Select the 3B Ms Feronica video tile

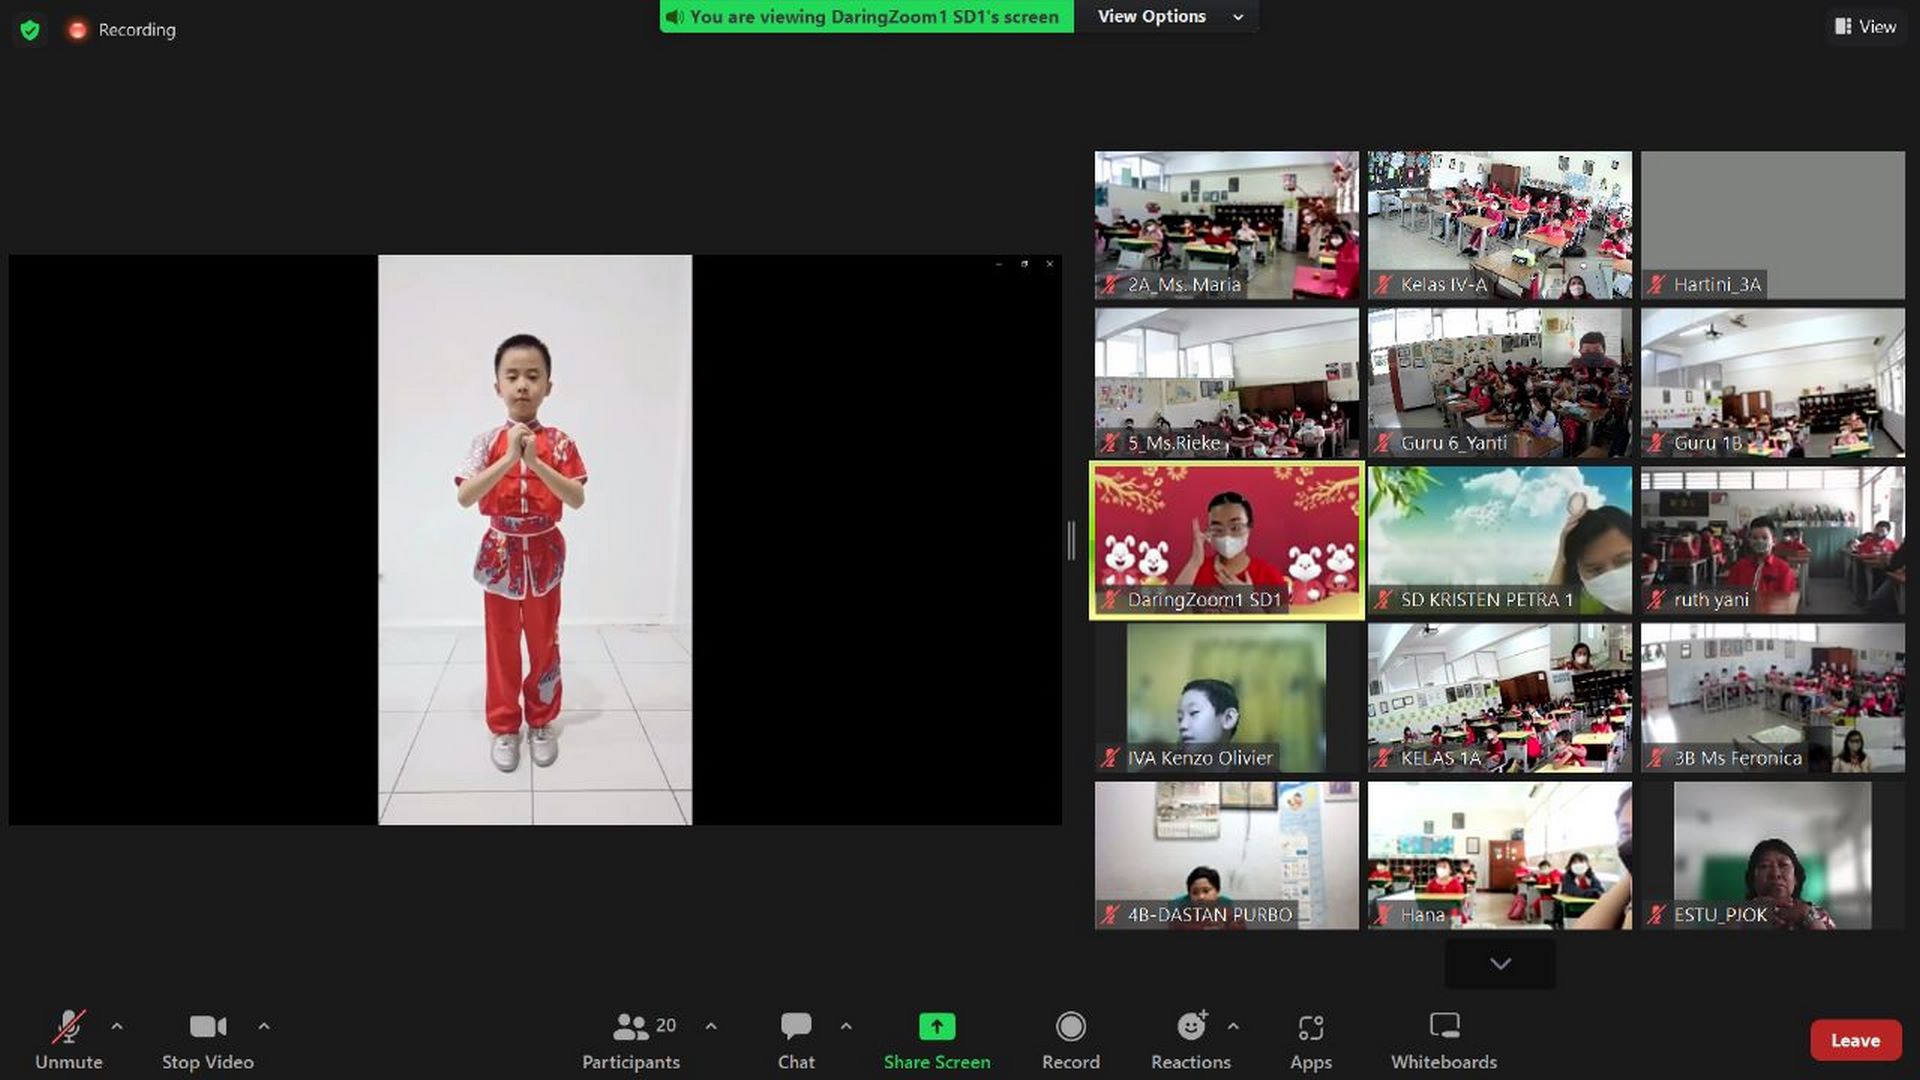[1772, 698]
